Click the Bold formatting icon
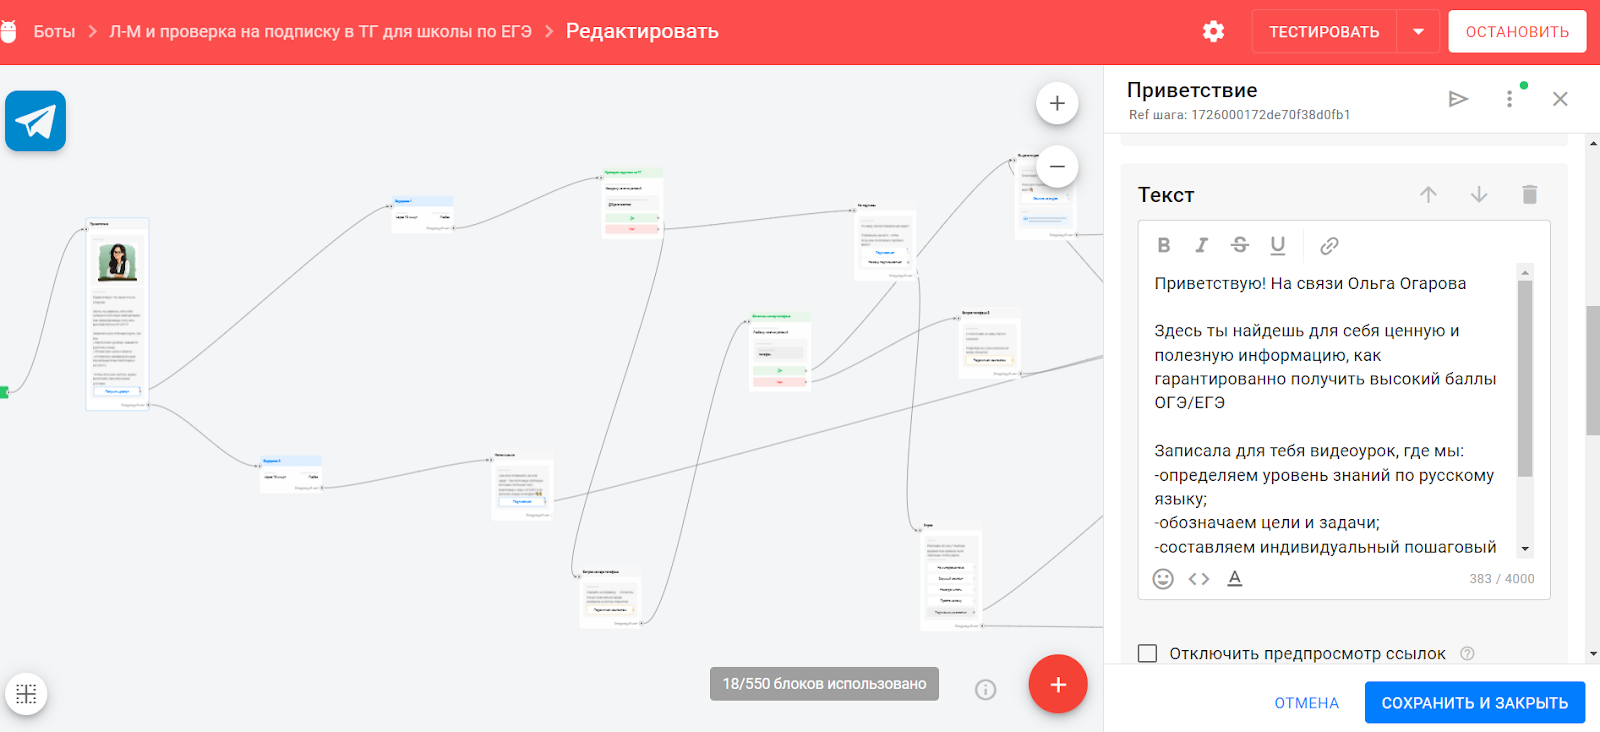The height and width of the screenshot is (732, 1600). pos(1163,245)
